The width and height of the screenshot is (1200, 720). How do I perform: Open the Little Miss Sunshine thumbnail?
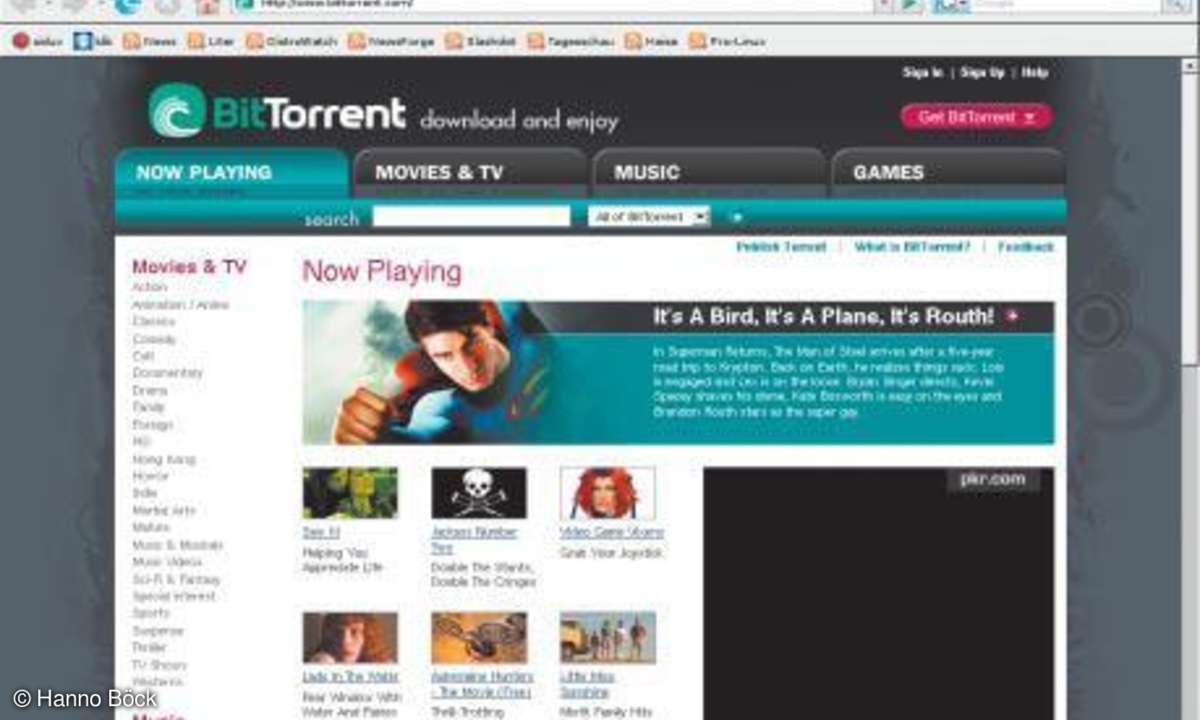point(607,637)
